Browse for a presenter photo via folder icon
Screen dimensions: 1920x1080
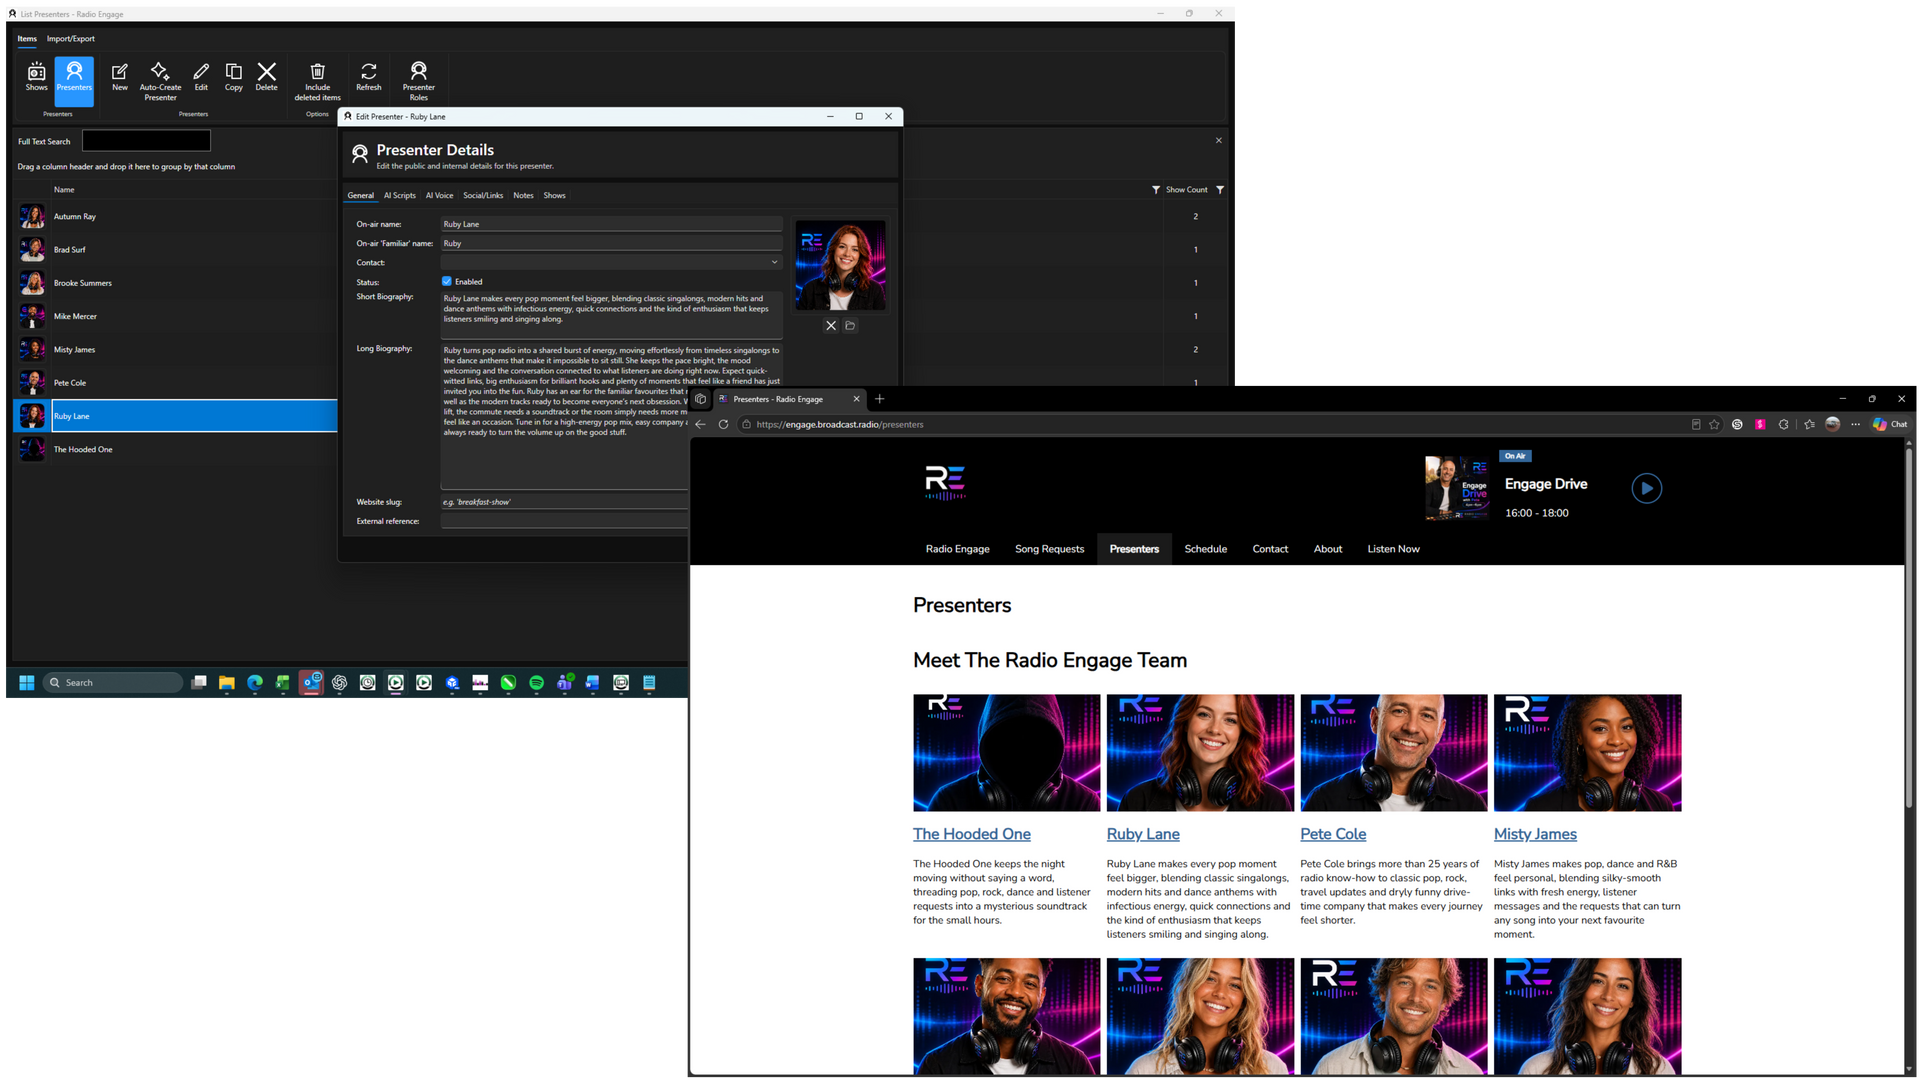[850, 326]
